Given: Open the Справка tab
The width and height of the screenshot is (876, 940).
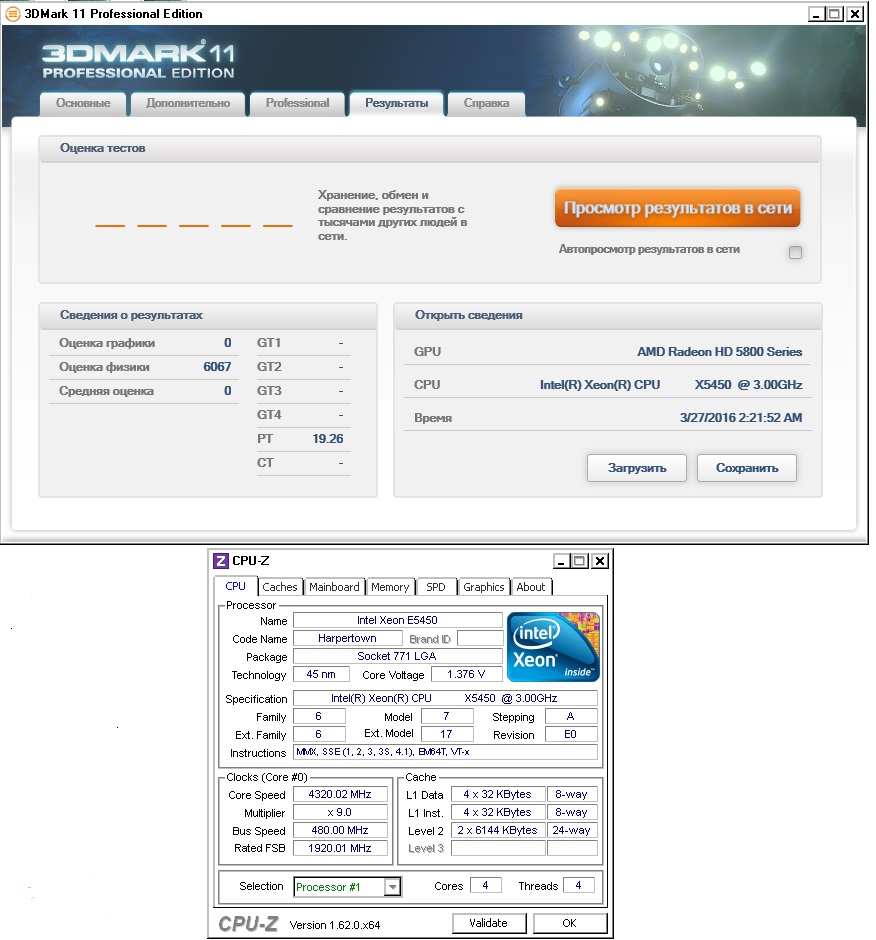Looking at the screenshot, I should coord(486,103).
